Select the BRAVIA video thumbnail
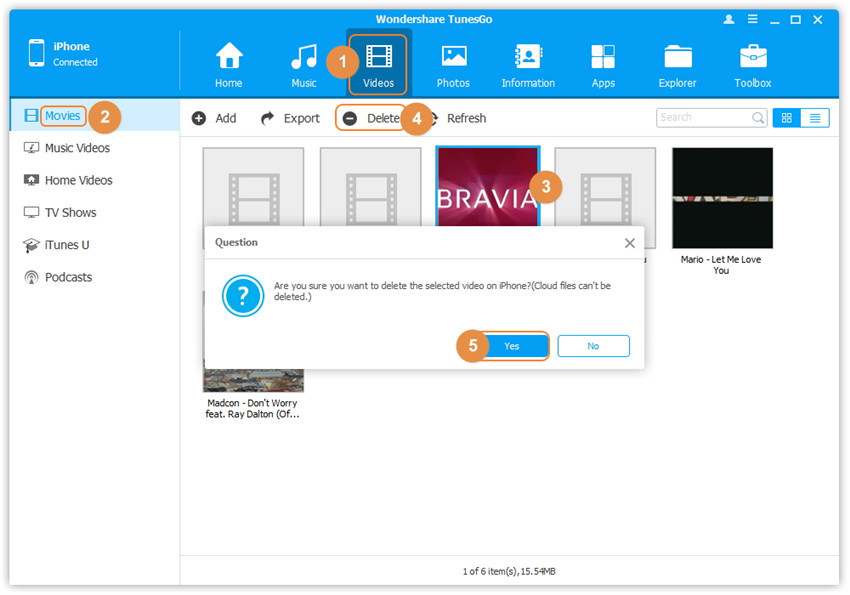 coord(487,190)
